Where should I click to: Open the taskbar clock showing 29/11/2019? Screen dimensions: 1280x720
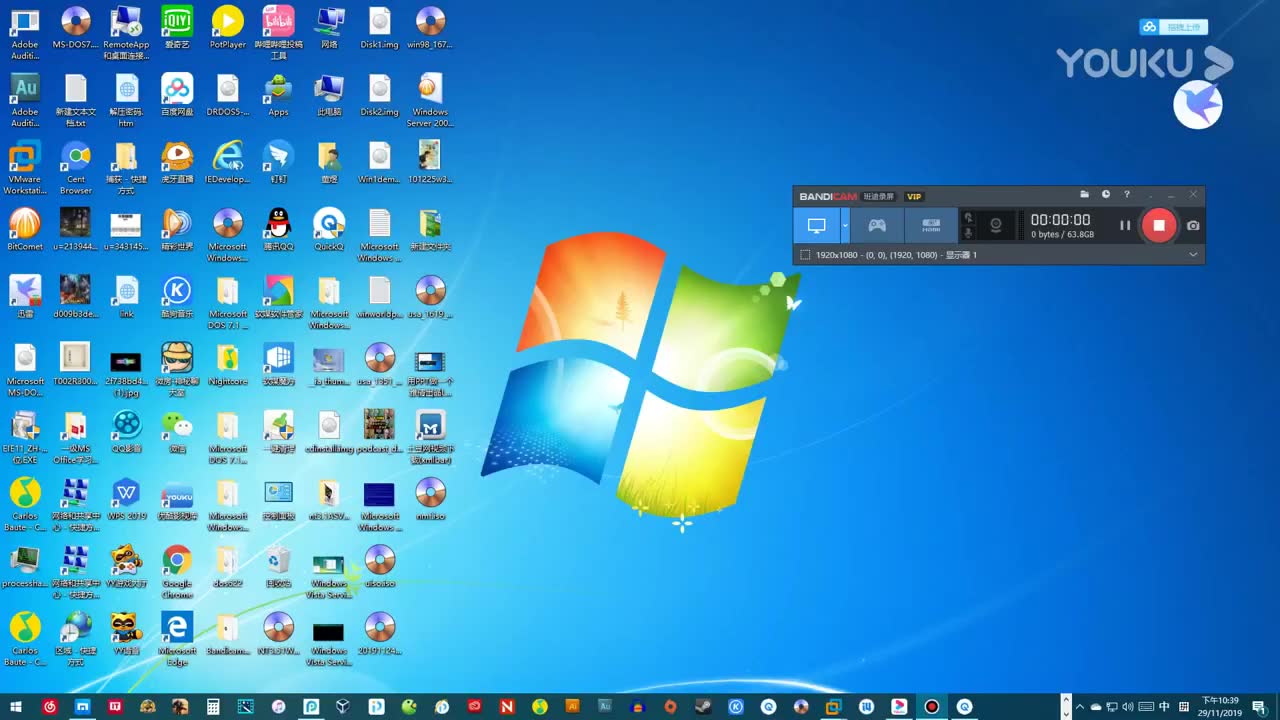pos(1219,706)
